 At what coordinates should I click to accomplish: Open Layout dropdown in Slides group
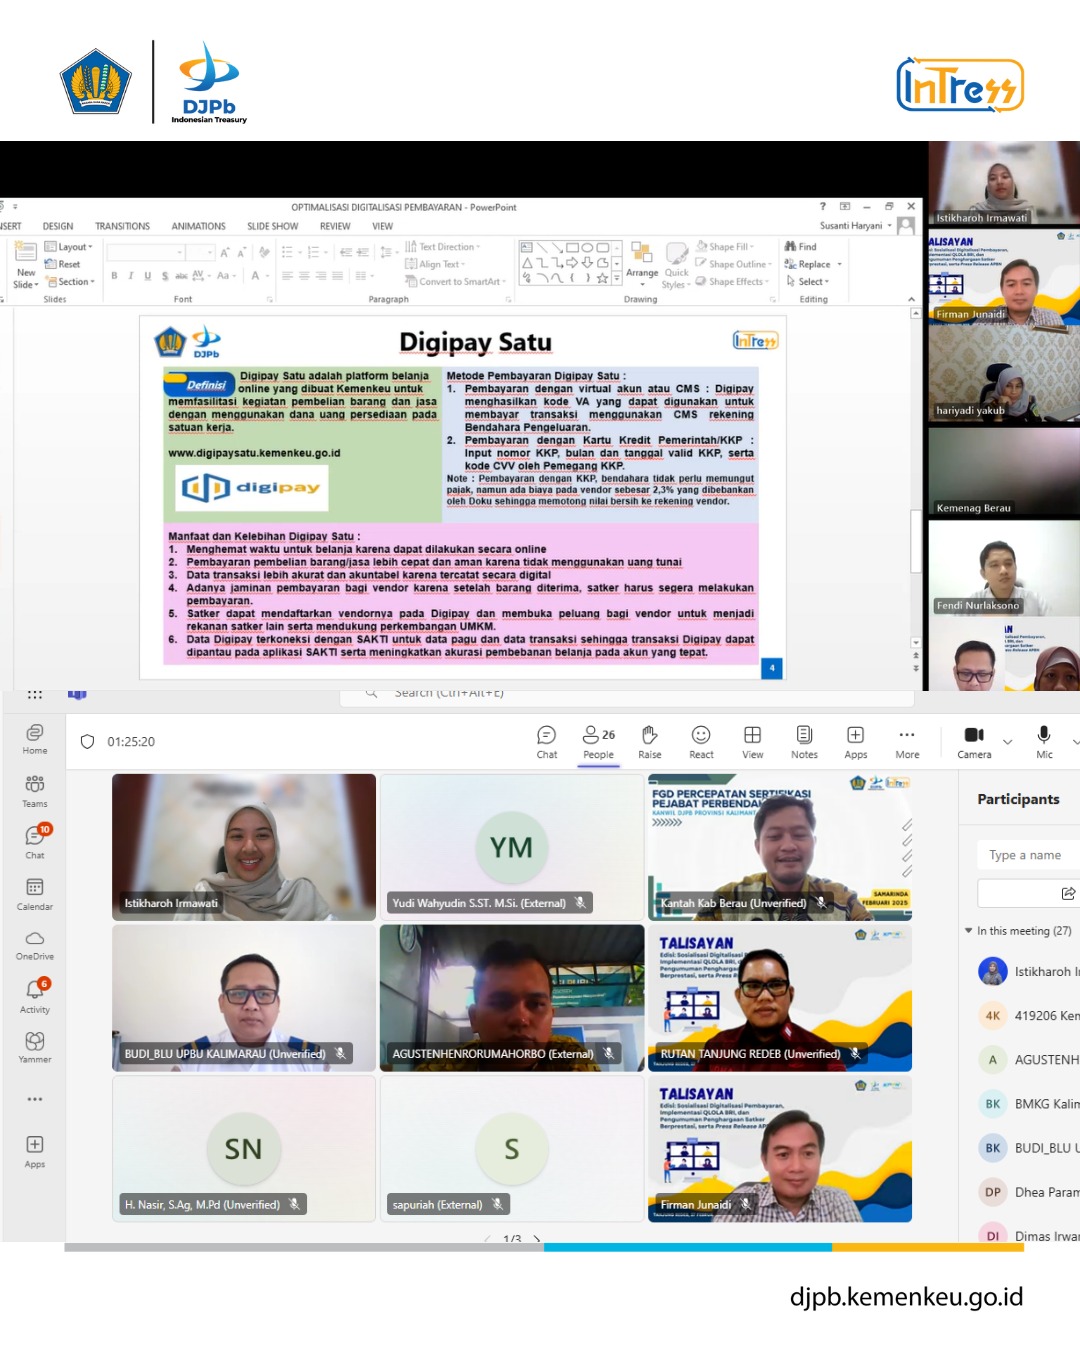(69, 247)
